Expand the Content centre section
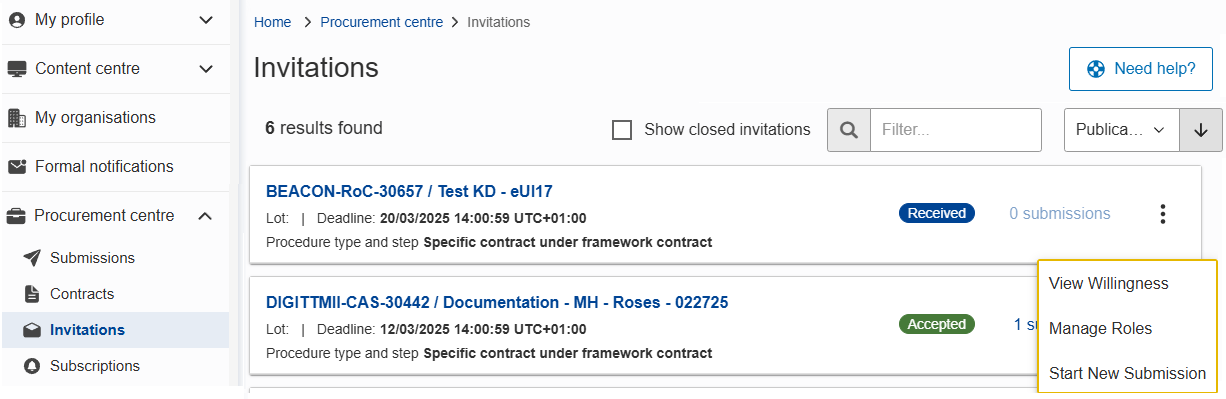Screen dimensions: 1226x399 pos(206,69)
